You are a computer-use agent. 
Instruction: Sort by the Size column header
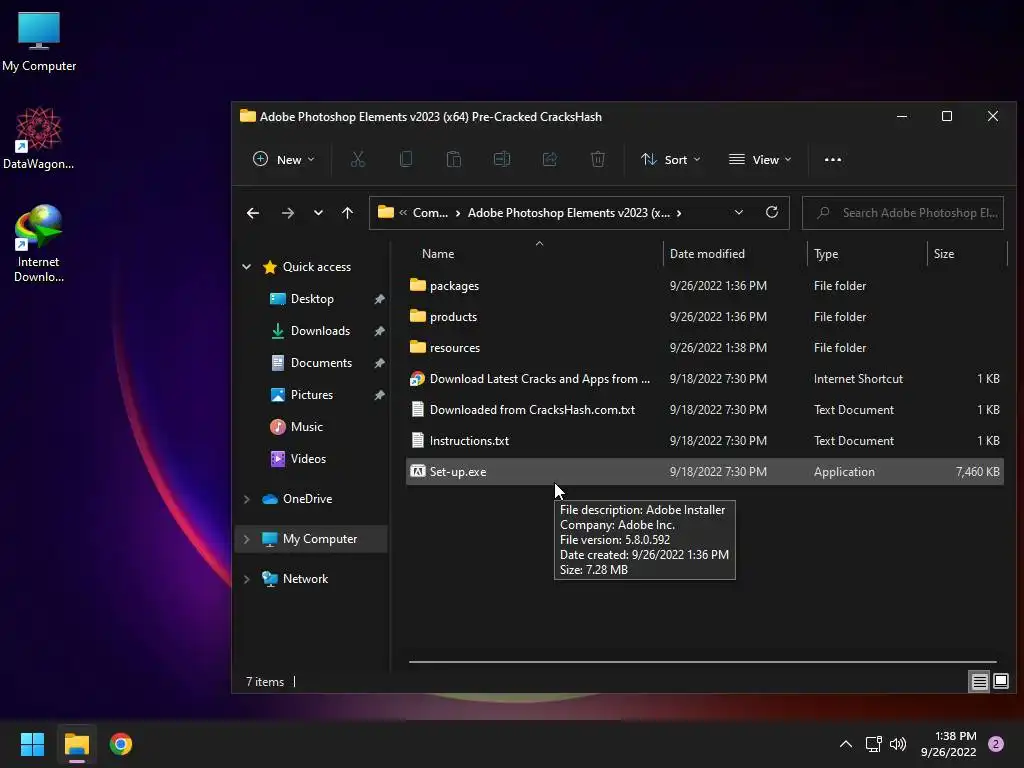(967, 254)
